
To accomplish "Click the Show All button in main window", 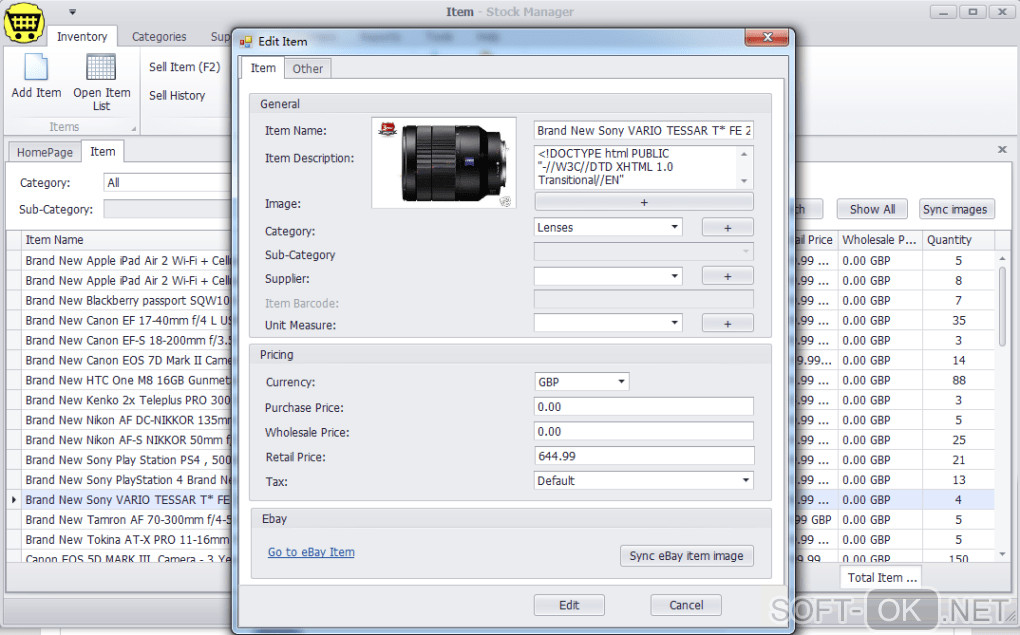I will 872,209.
